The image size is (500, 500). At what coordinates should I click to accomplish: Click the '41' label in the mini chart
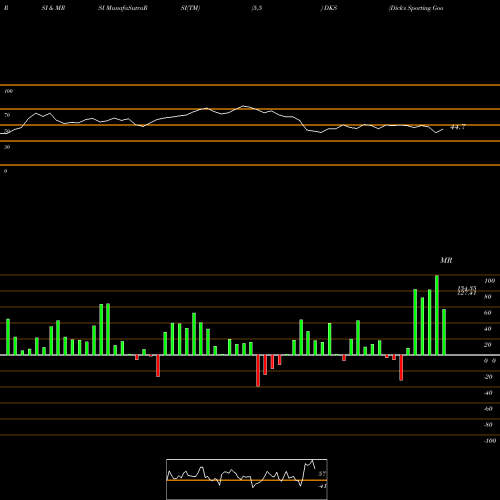click(x=322, y=486)
